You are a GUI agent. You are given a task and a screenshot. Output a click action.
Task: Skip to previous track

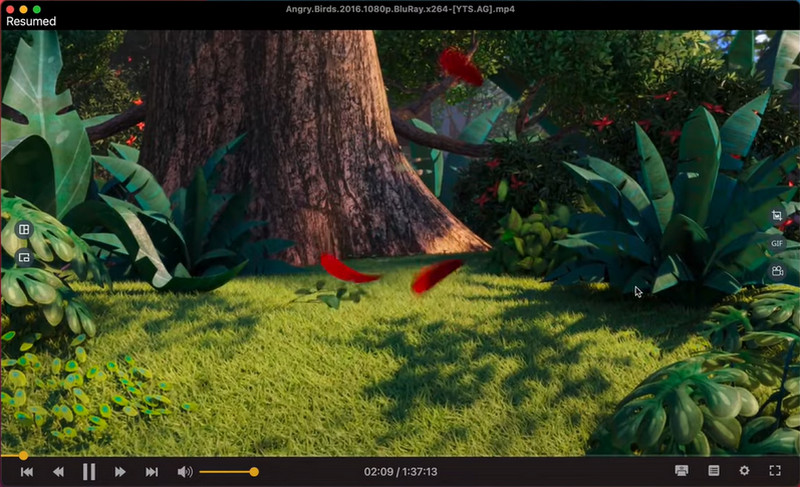pyautogui.click(x=27, y=472)
